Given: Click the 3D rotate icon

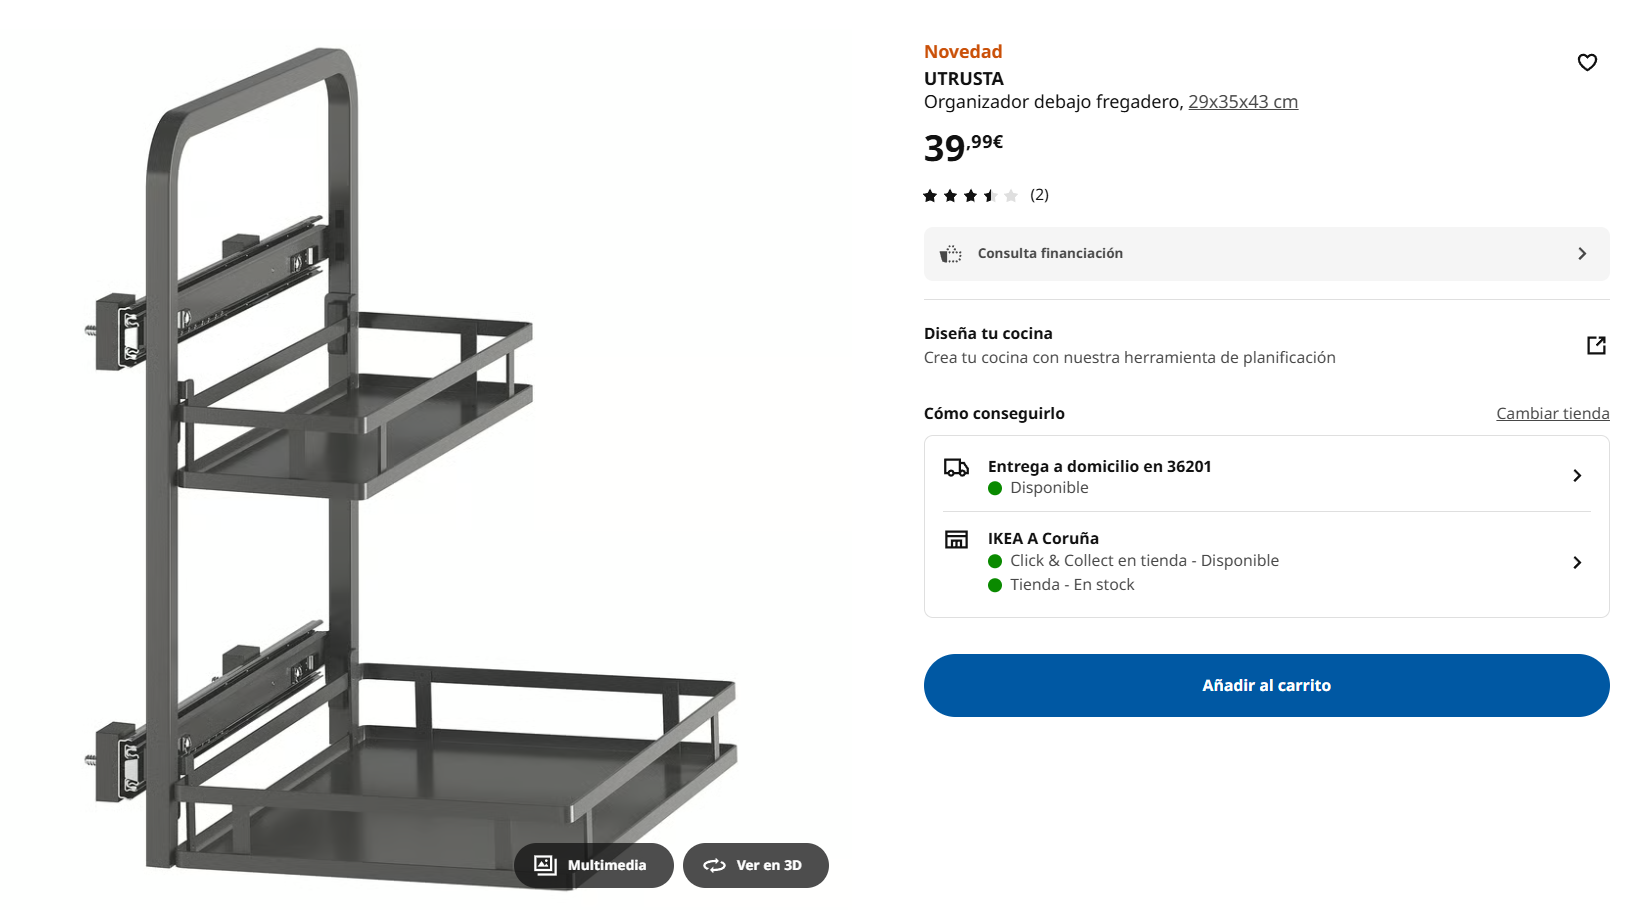Looking at the screenshot, I should [714, 865].
